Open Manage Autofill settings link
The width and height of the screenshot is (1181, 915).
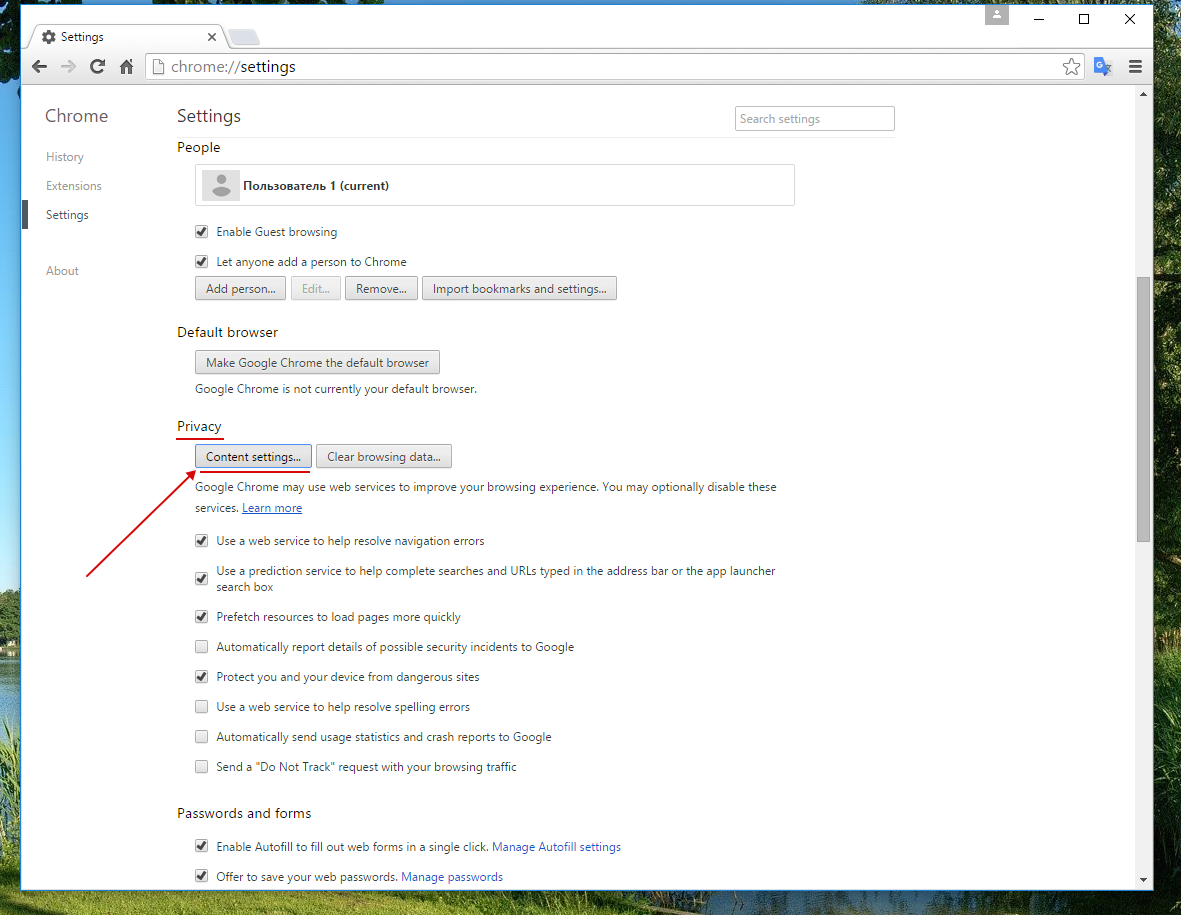tap(557, 847)
